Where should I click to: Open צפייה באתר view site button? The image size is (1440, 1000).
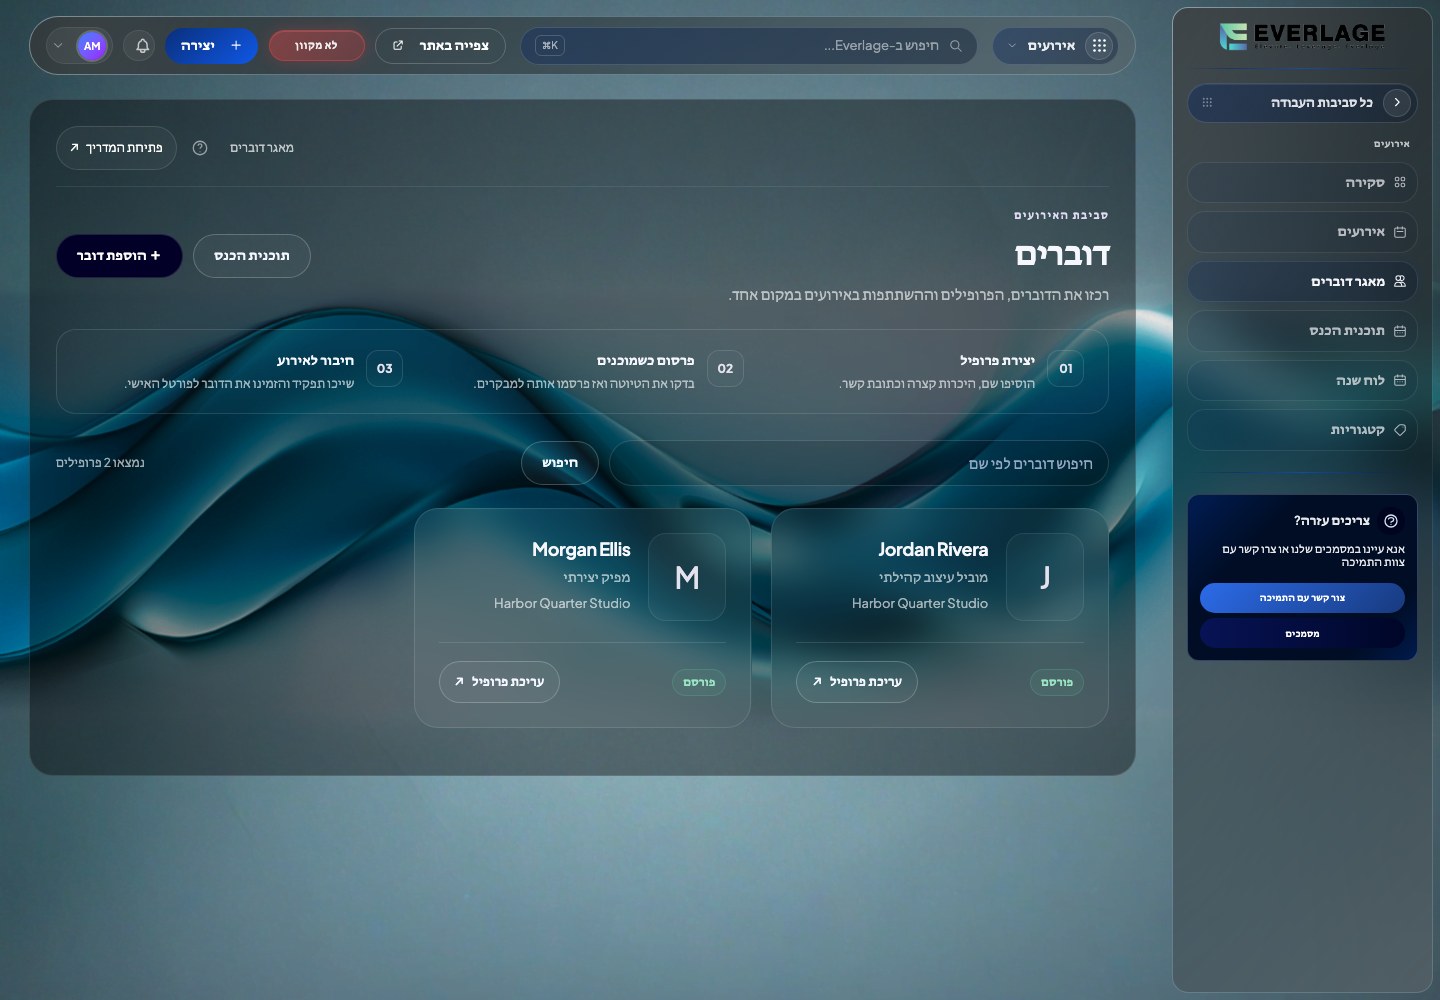click(440, 46)
